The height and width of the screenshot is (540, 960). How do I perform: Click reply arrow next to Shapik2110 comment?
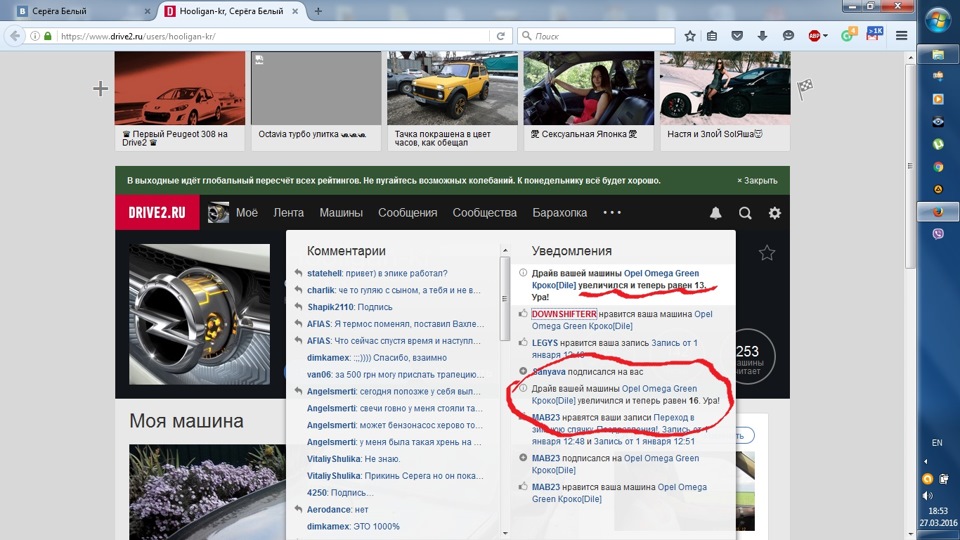[x=298, y=307]
